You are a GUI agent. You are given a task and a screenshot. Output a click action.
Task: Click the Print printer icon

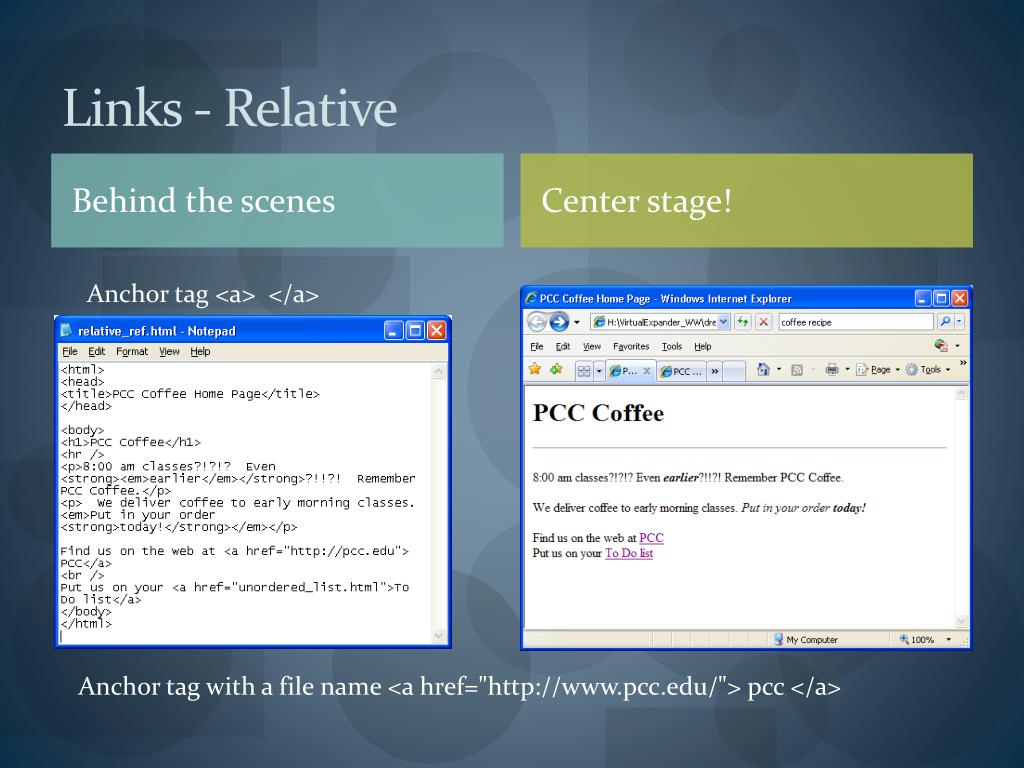pyautogui.click(x=832, y=370)
